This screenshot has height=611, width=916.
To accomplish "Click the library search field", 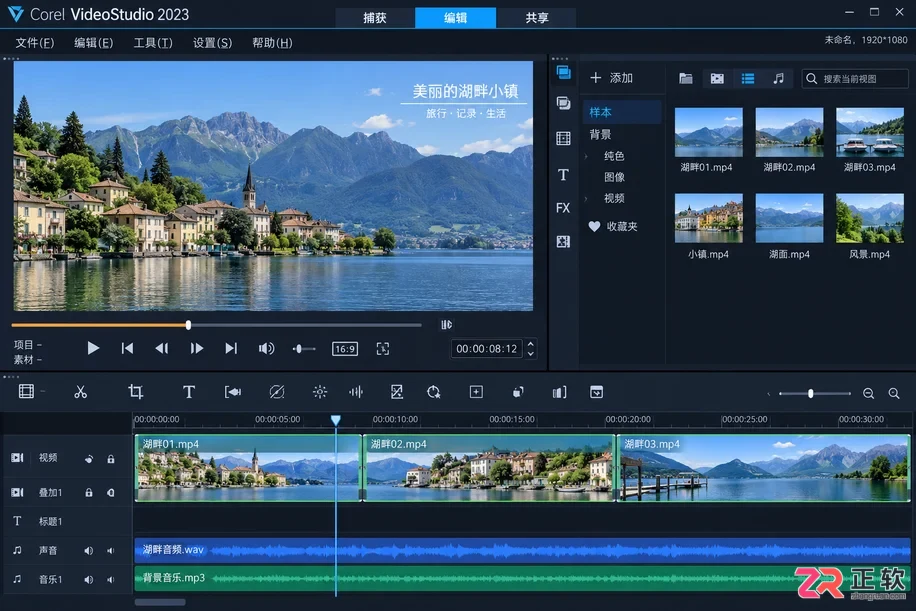I will [x=855, y=78].
